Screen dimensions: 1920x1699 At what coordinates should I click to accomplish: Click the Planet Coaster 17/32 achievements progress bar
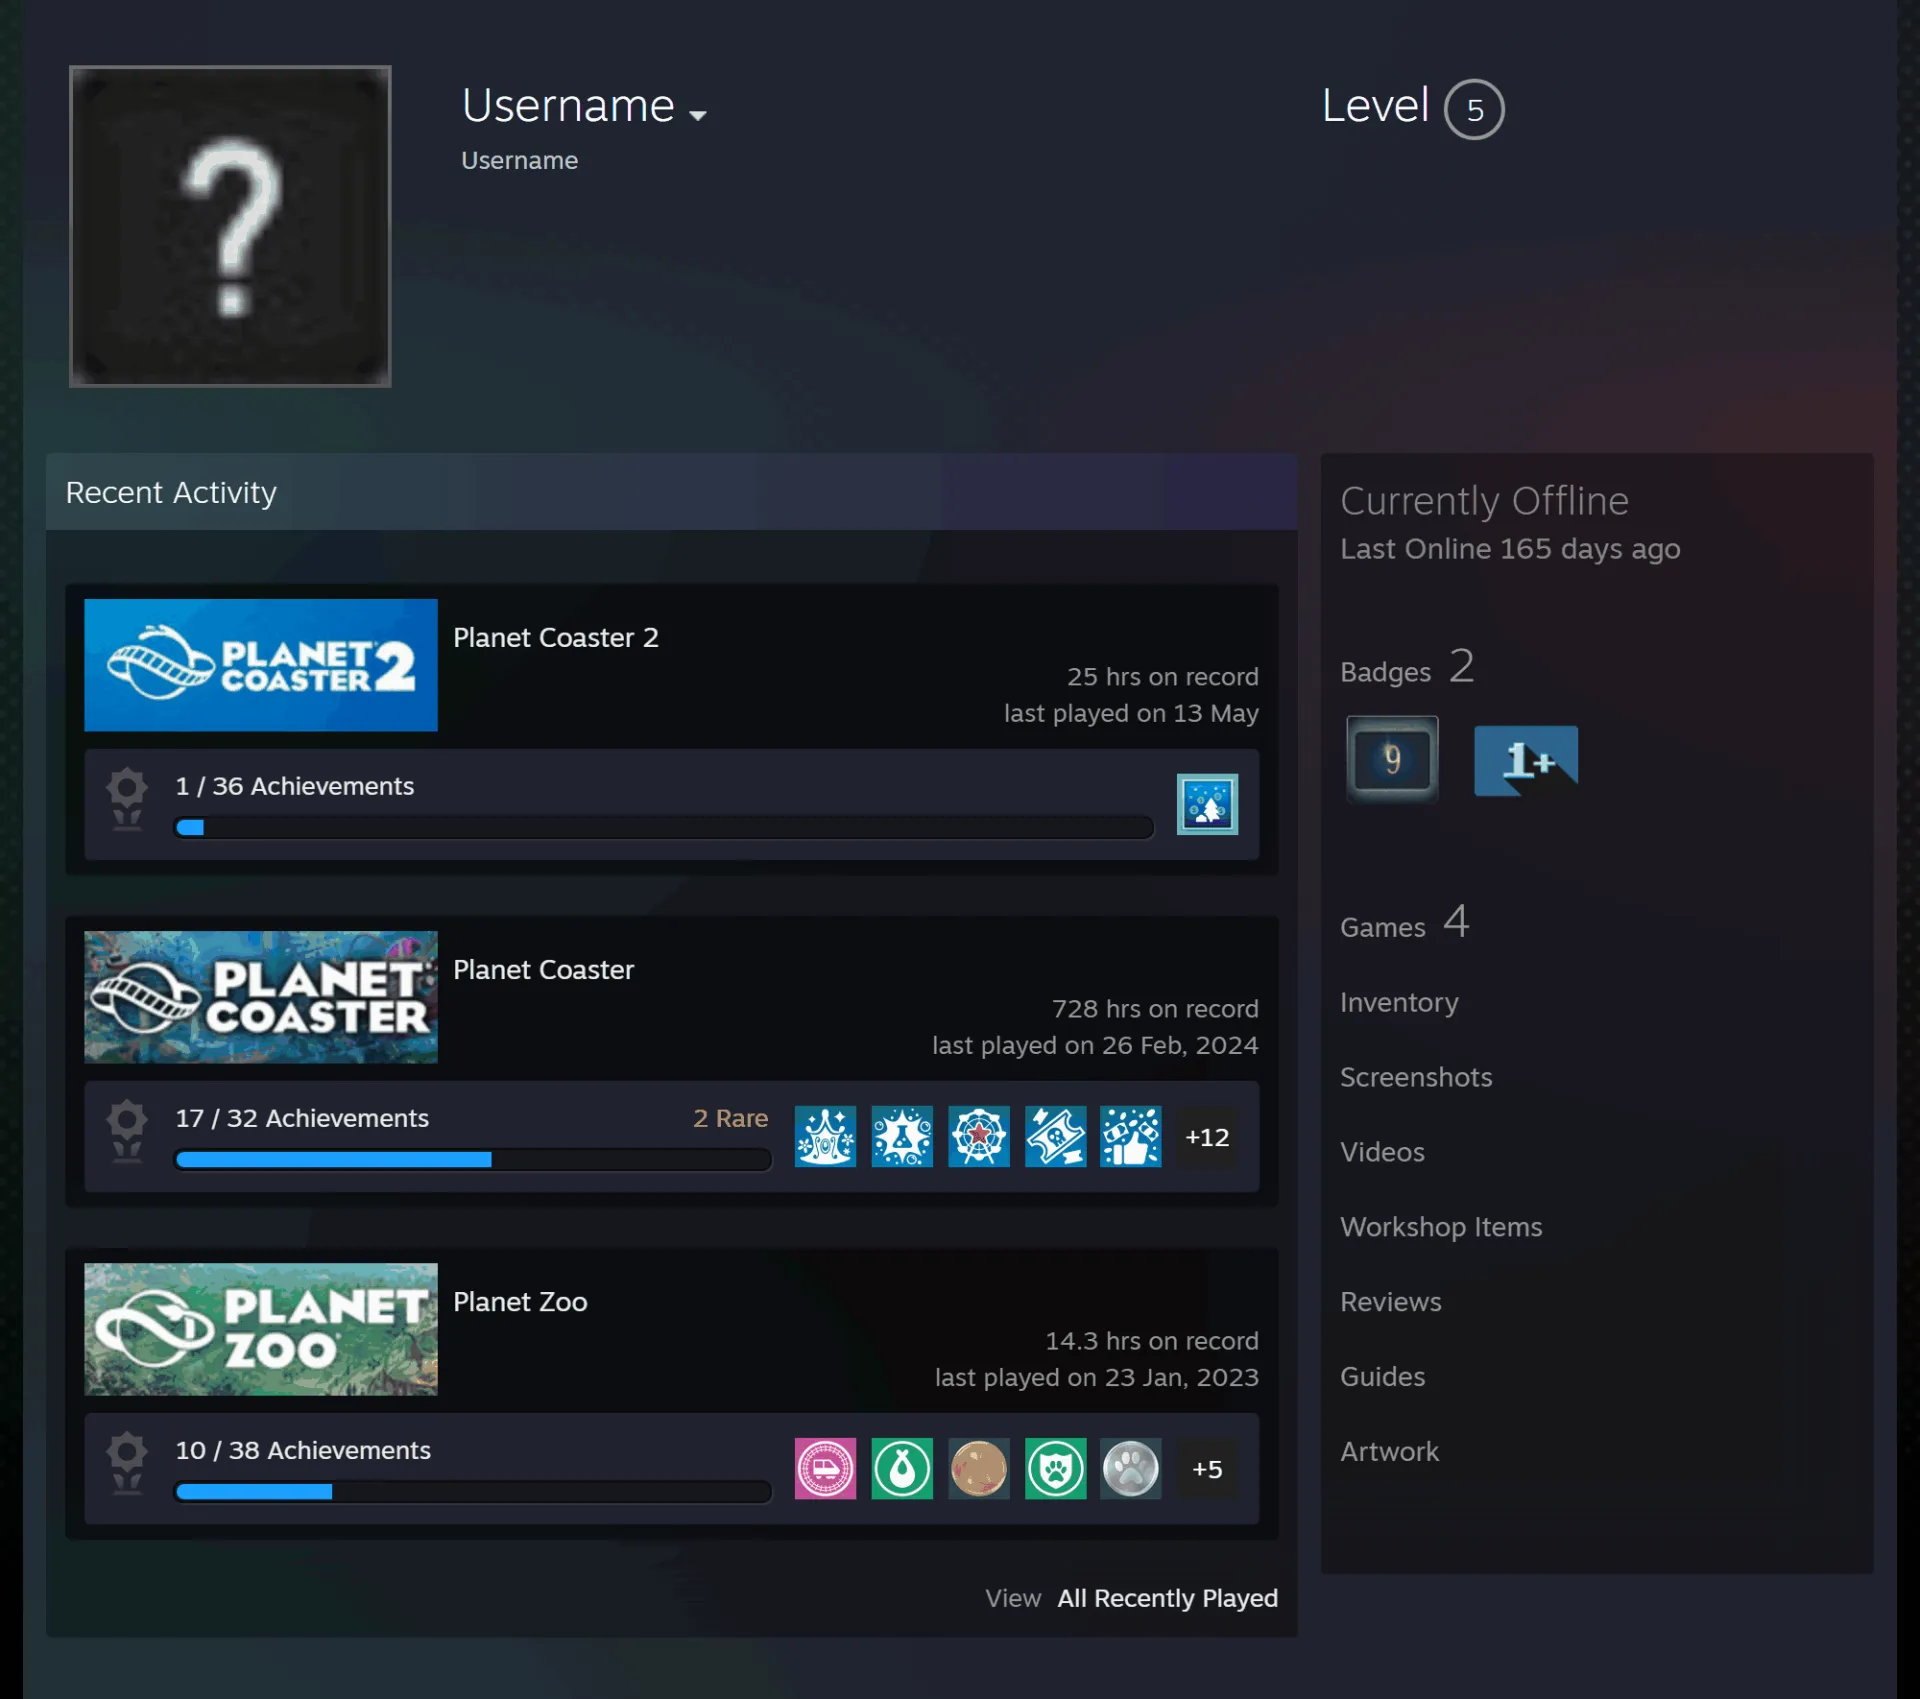(x=473, y=1159)
